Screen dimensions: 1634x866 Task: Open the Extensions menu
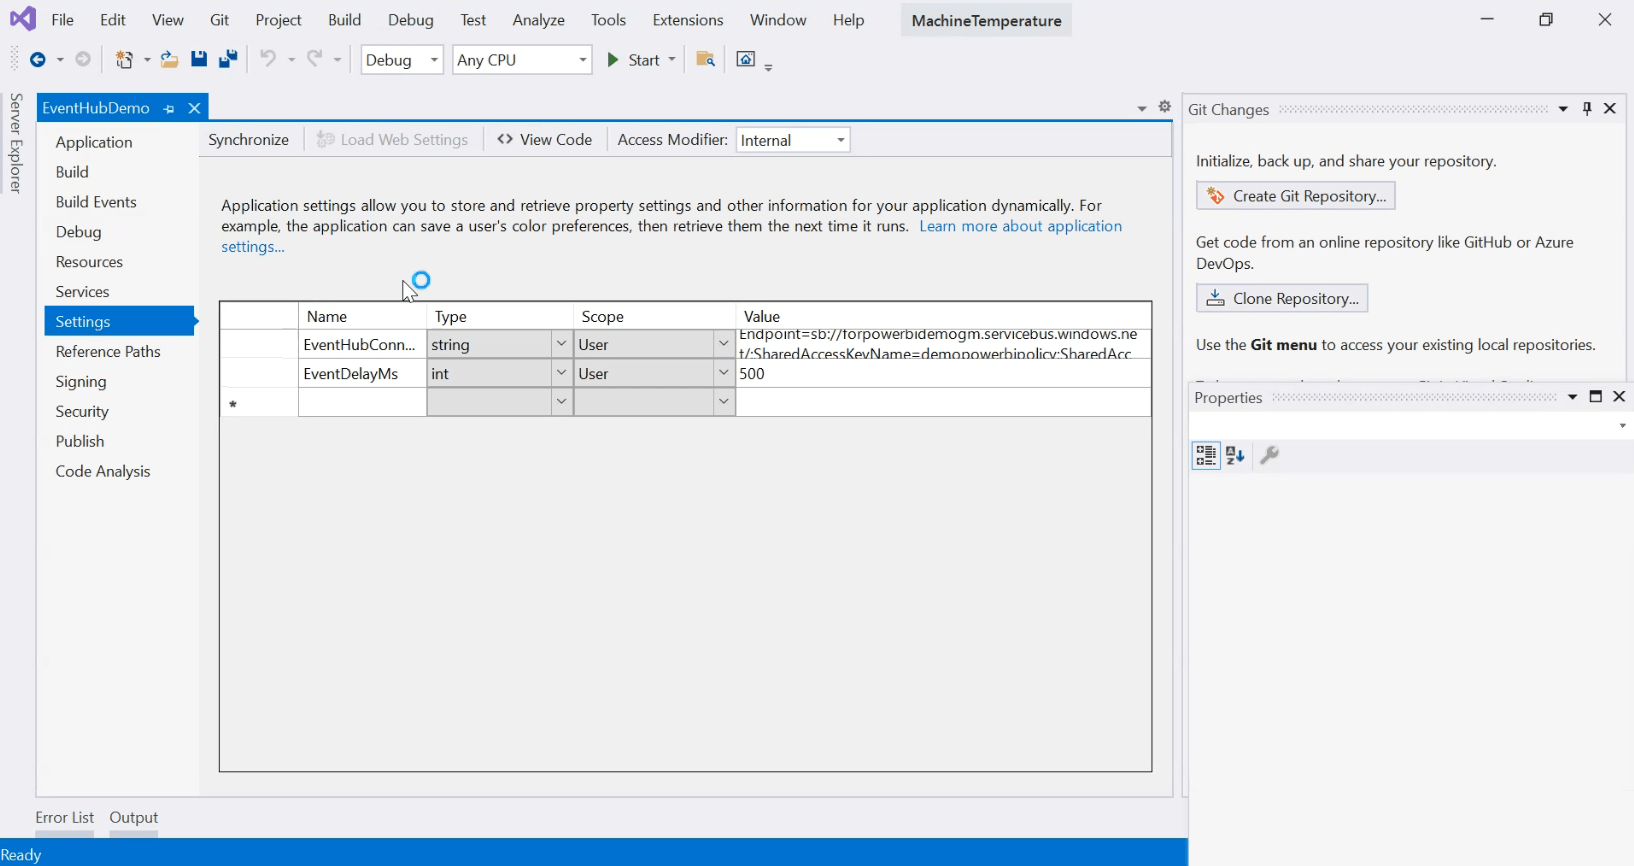[x=688, y=20]
